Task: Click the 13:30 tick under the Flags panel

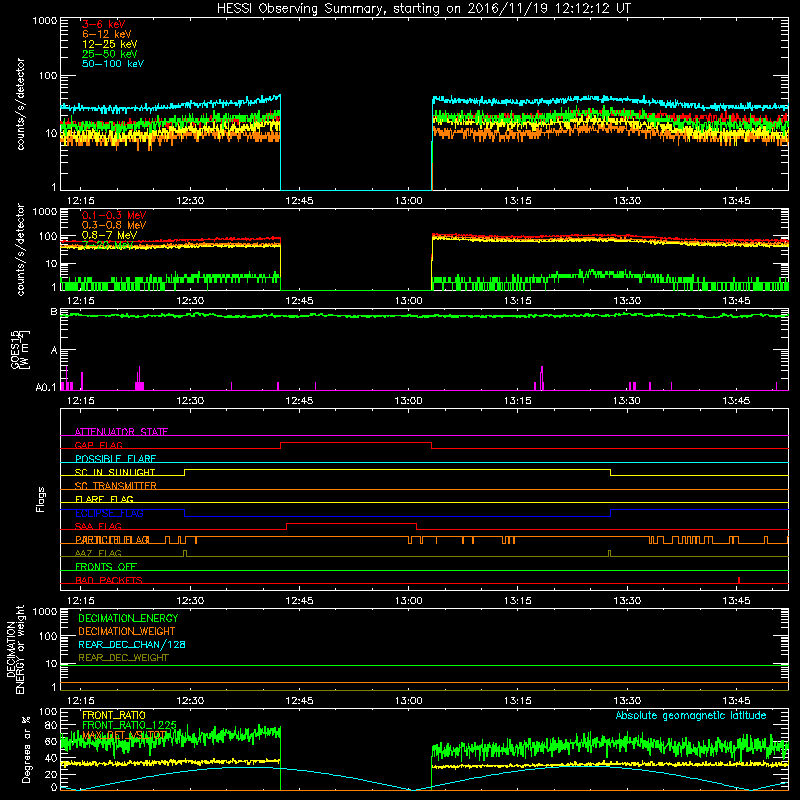Action: pyautogui.click(x=627, y=601)
